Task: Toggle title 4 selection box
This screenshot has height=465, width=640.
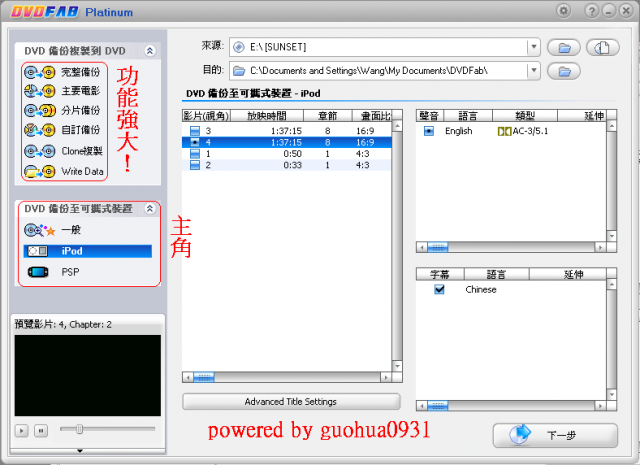Action: tap(195, 142)
